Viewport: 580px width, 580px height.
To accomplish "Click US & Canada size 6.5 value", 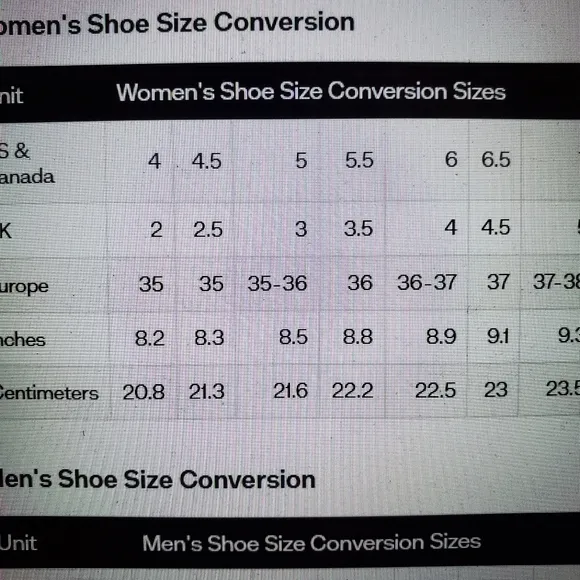I will coord(496,159).
